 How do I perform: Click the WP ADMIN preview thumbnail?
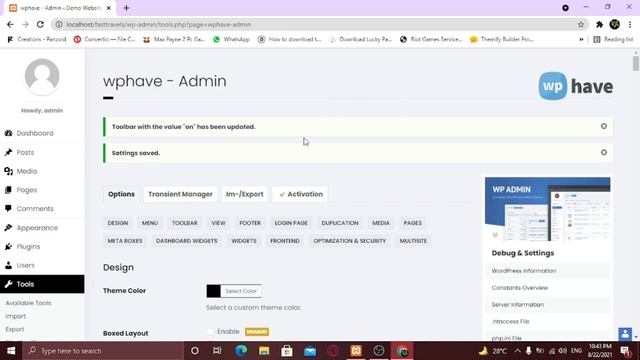[x=548, y=209]
